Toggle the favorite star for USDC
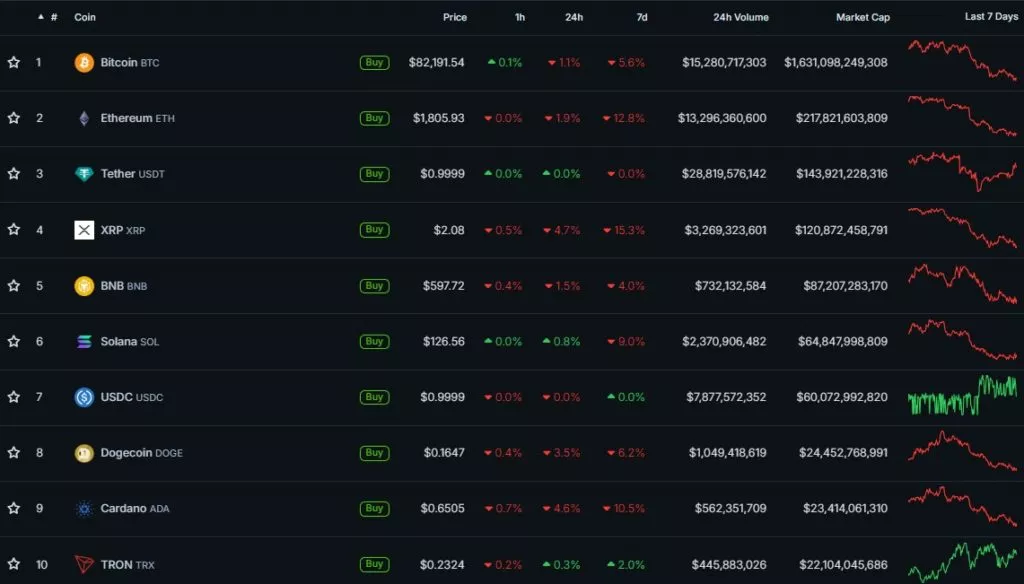Viewport: 1024px width, 584px height. pos(14,397)
